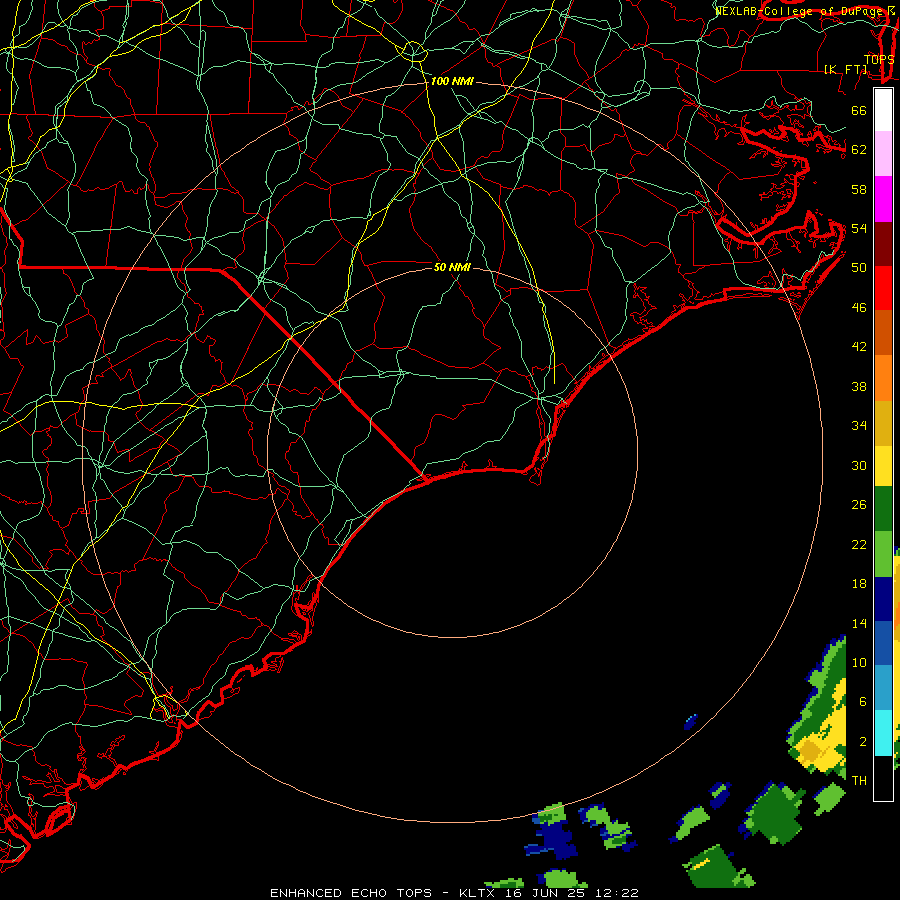Screen dimensions: 900x900
Task: Click the legend value "38"
Action: (x=859, y=386)
